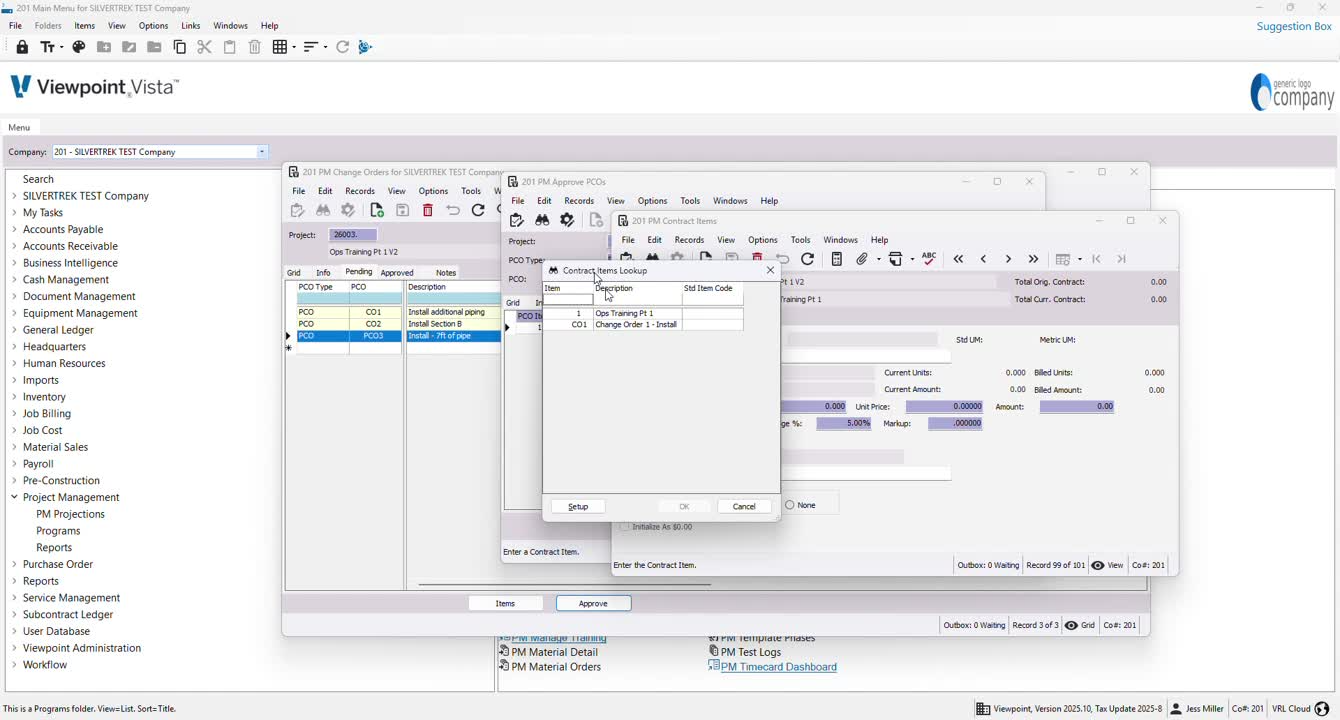Click refresh icon in PM Change Orders toolbar
The height and width of the screenshot is (720, 1340).
[x=478, y=210]
